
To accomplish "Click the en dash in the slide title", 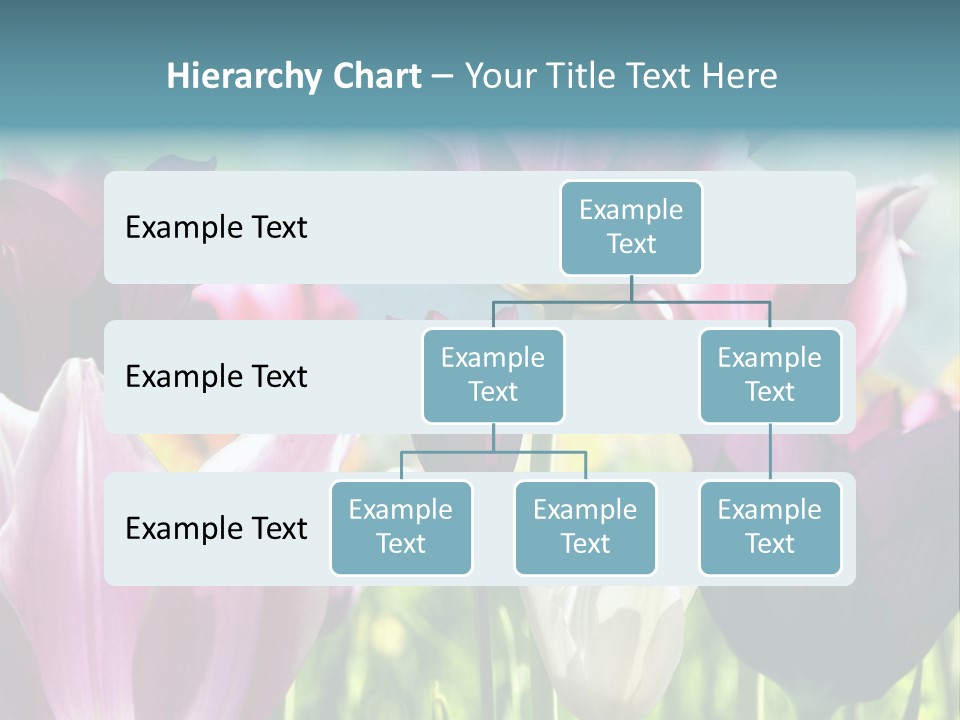I will [442, 77].
